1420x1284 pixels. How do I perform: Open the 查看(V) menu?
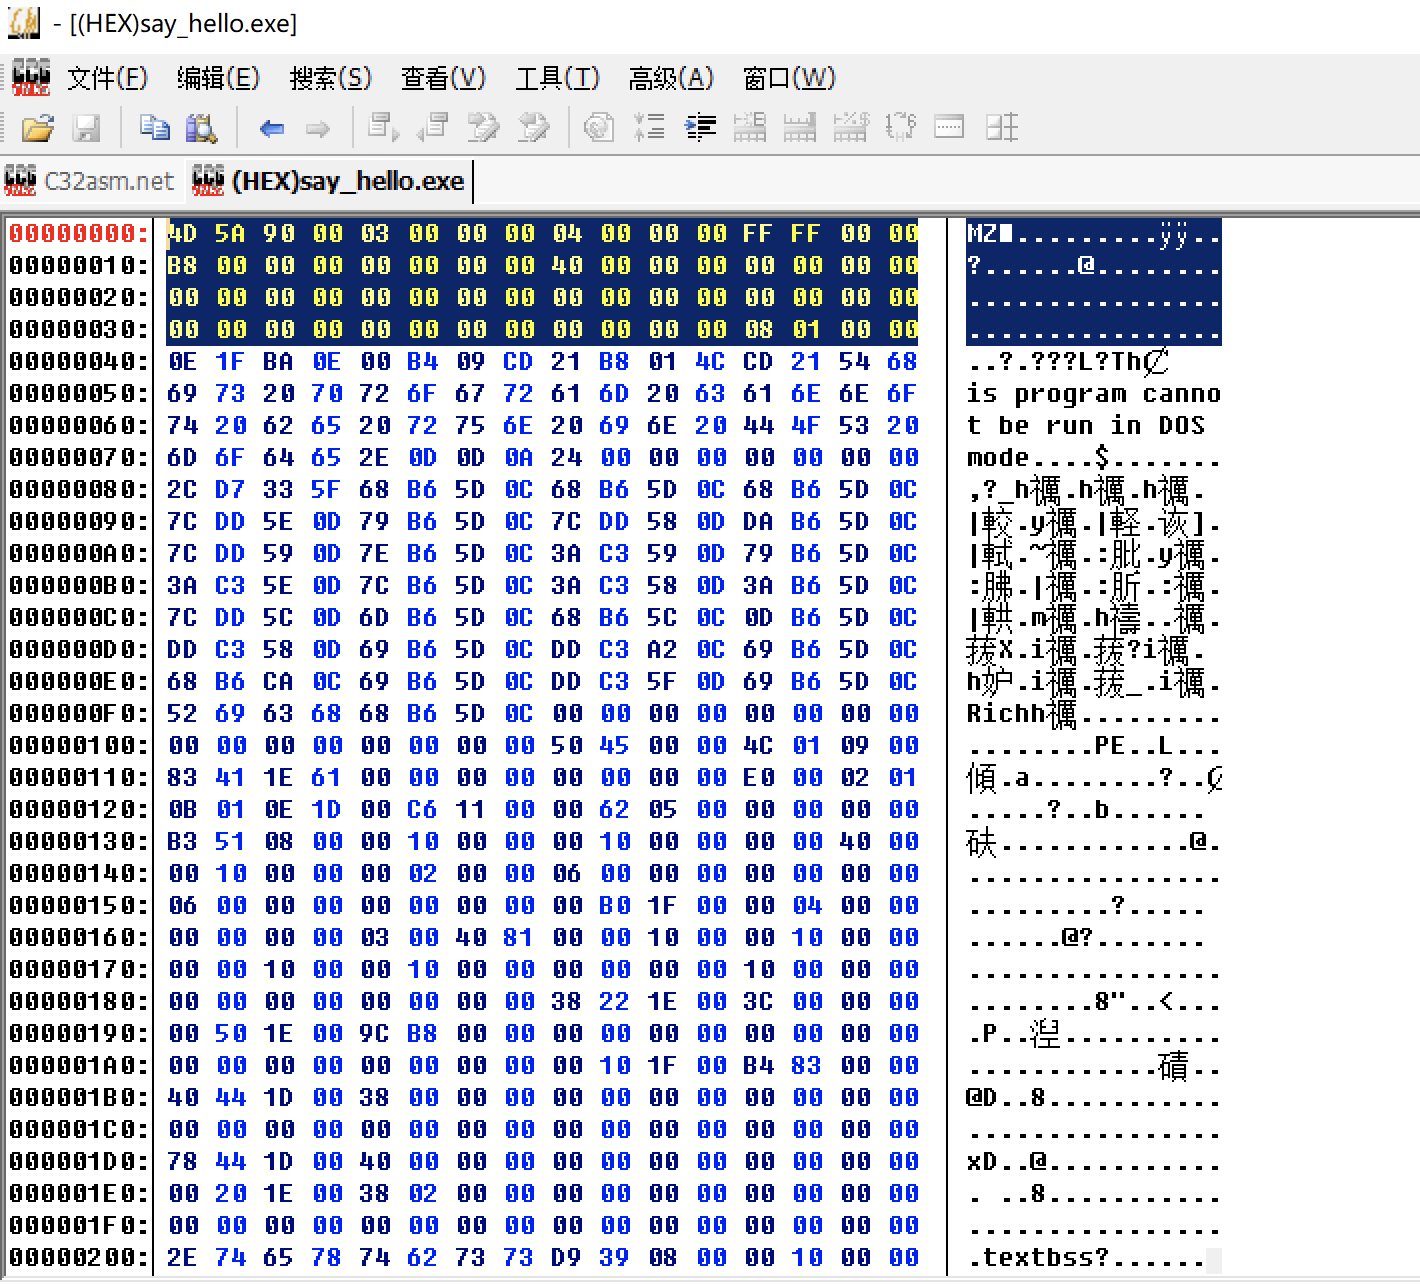(443, 78)
